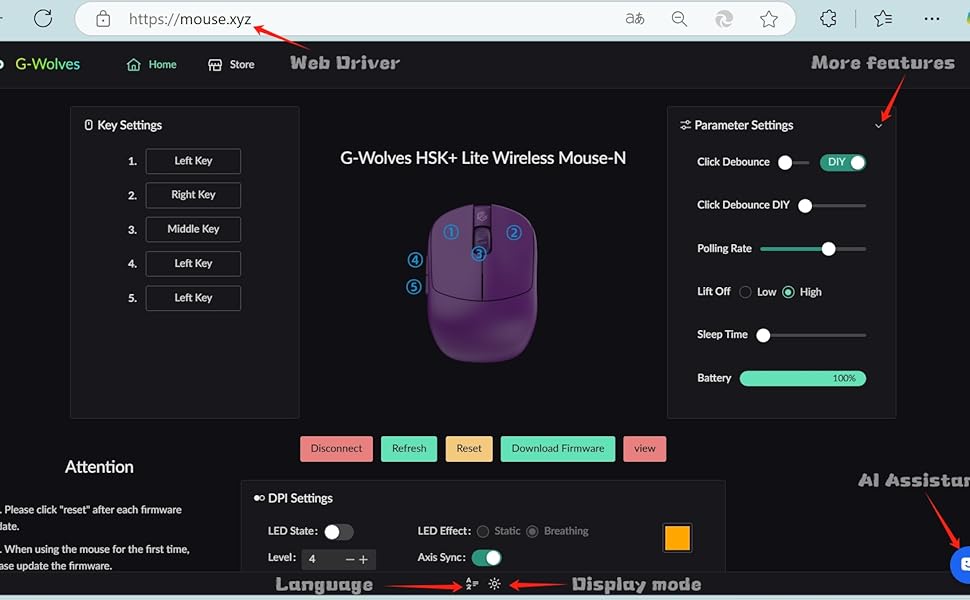Click the "DPI Settings" panel heading
Image resolution: width=970 pixels, height=600 pixels.
tap(300, 498)
